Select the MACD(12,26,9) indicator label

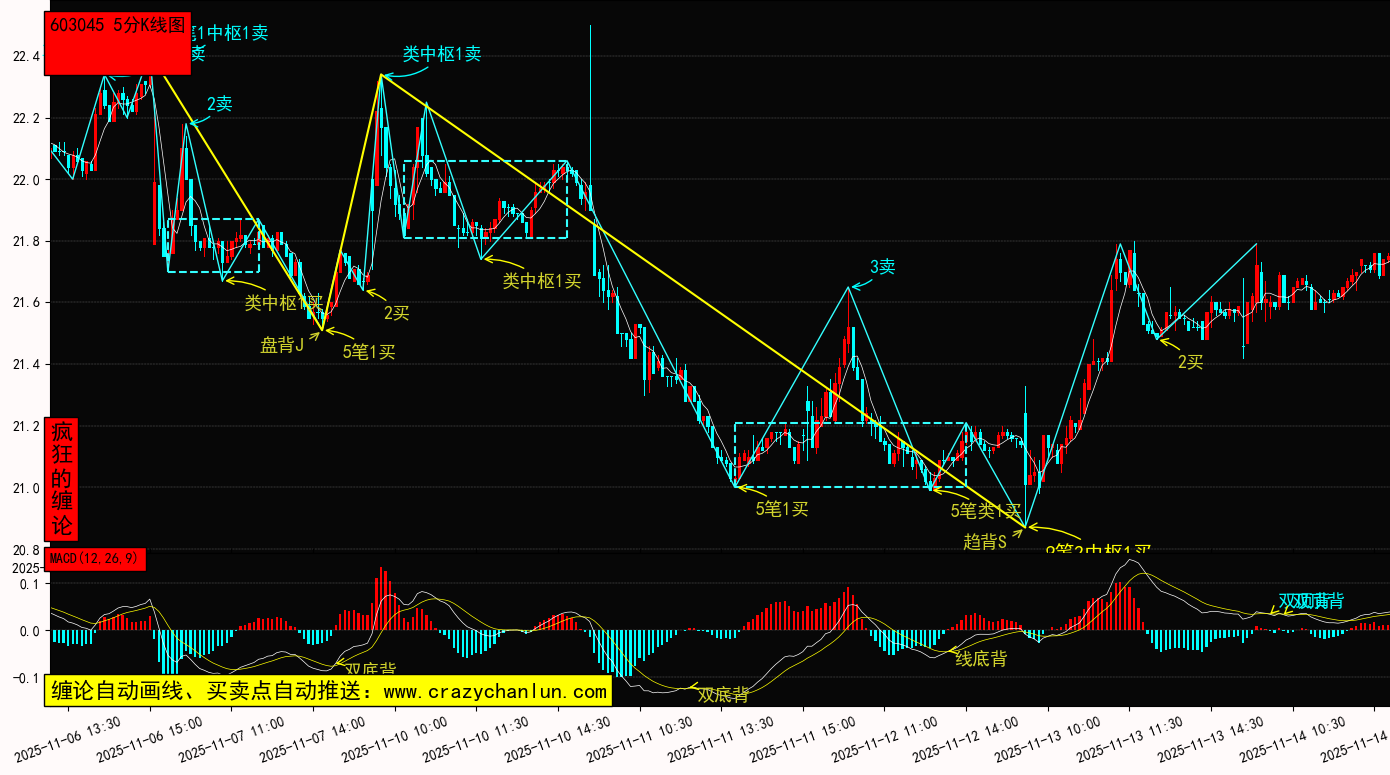pyautogui.click(x=96, y=558)
